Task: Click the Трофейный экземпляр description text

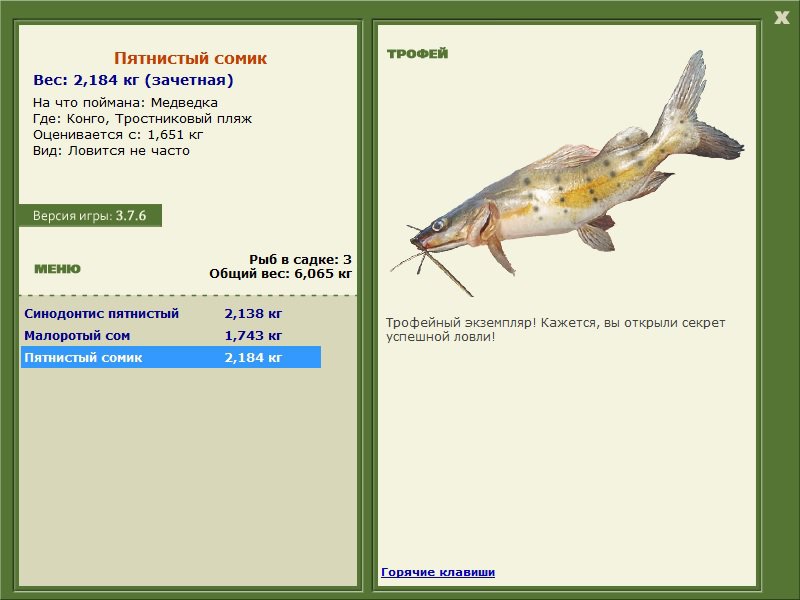Action: click(555, 330)
